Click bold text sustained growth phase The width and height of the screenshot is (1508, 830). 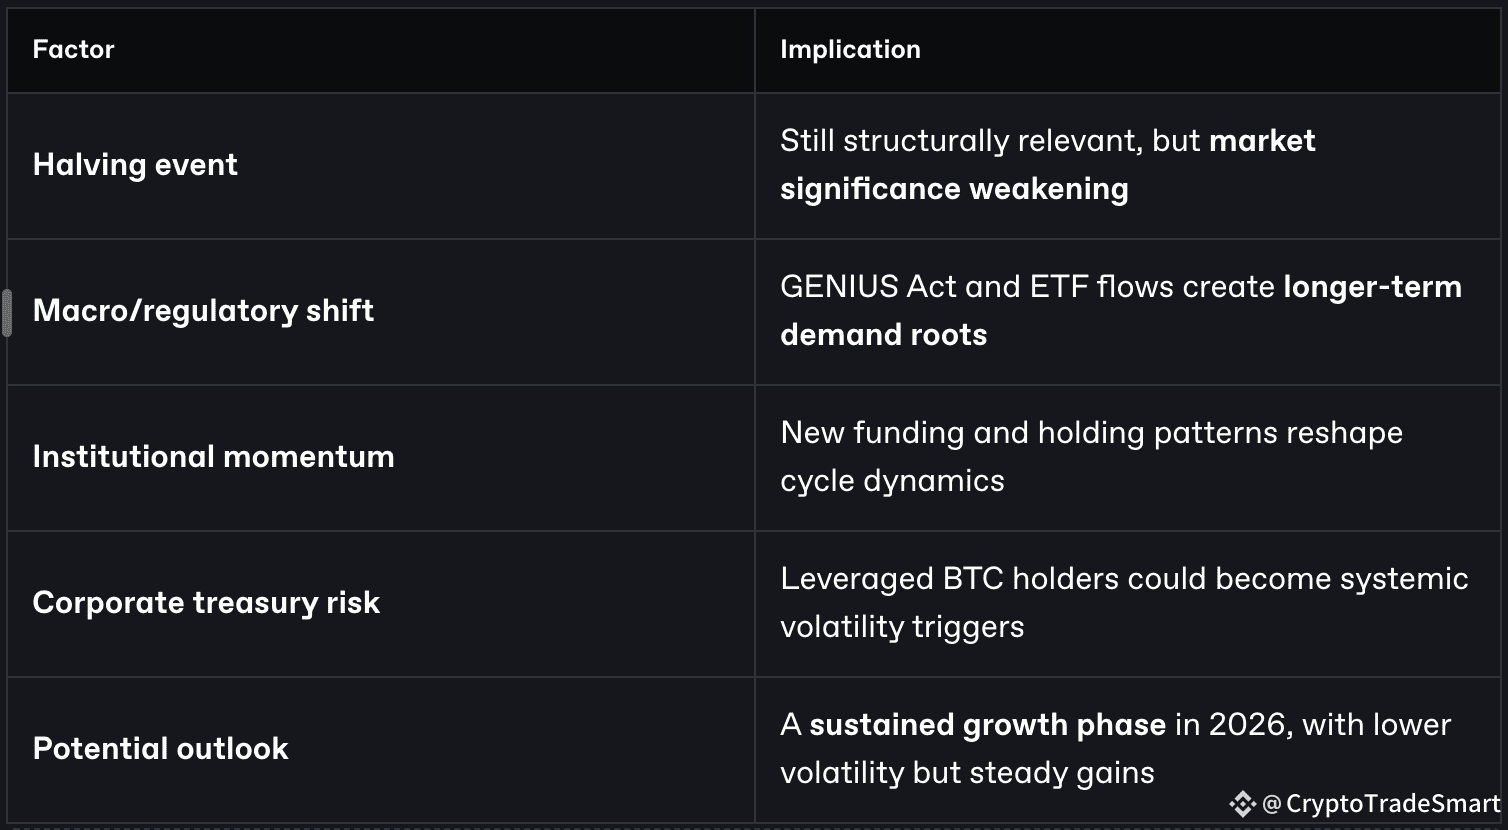987,724
